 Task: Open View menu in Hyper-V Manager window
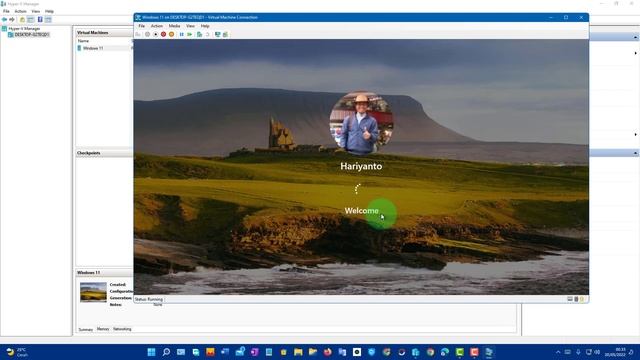coord(36,11)
